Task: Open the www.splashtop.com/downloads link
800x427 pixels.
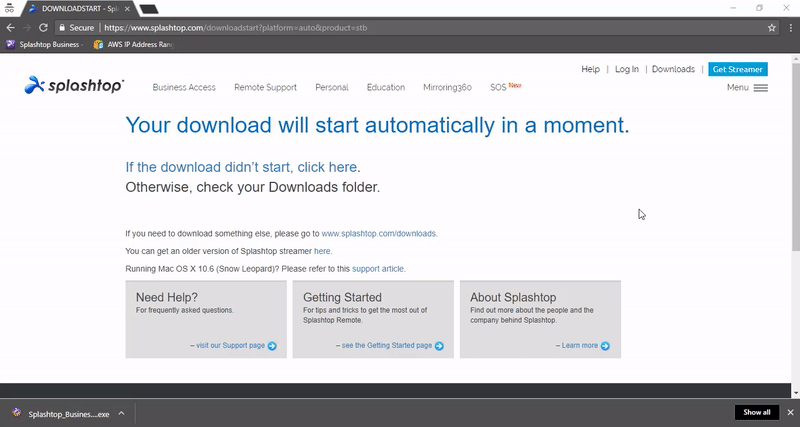Action: (x=379, y=233)
